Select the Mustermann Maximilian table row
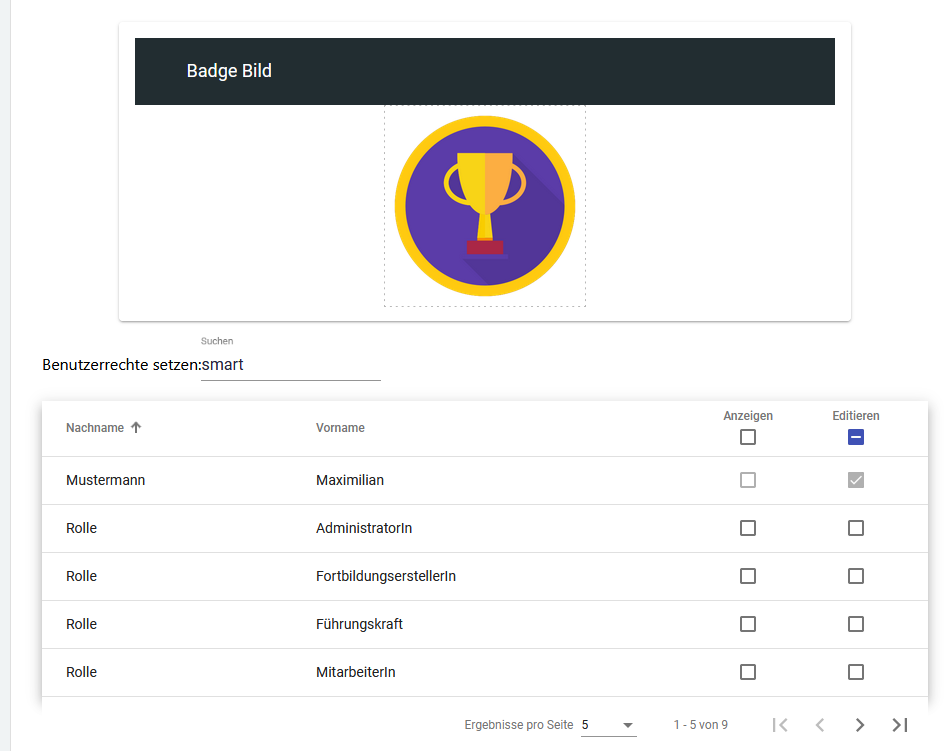Image resolution: width=944 pixels, height=751 pixels. [x=400, y=481]
